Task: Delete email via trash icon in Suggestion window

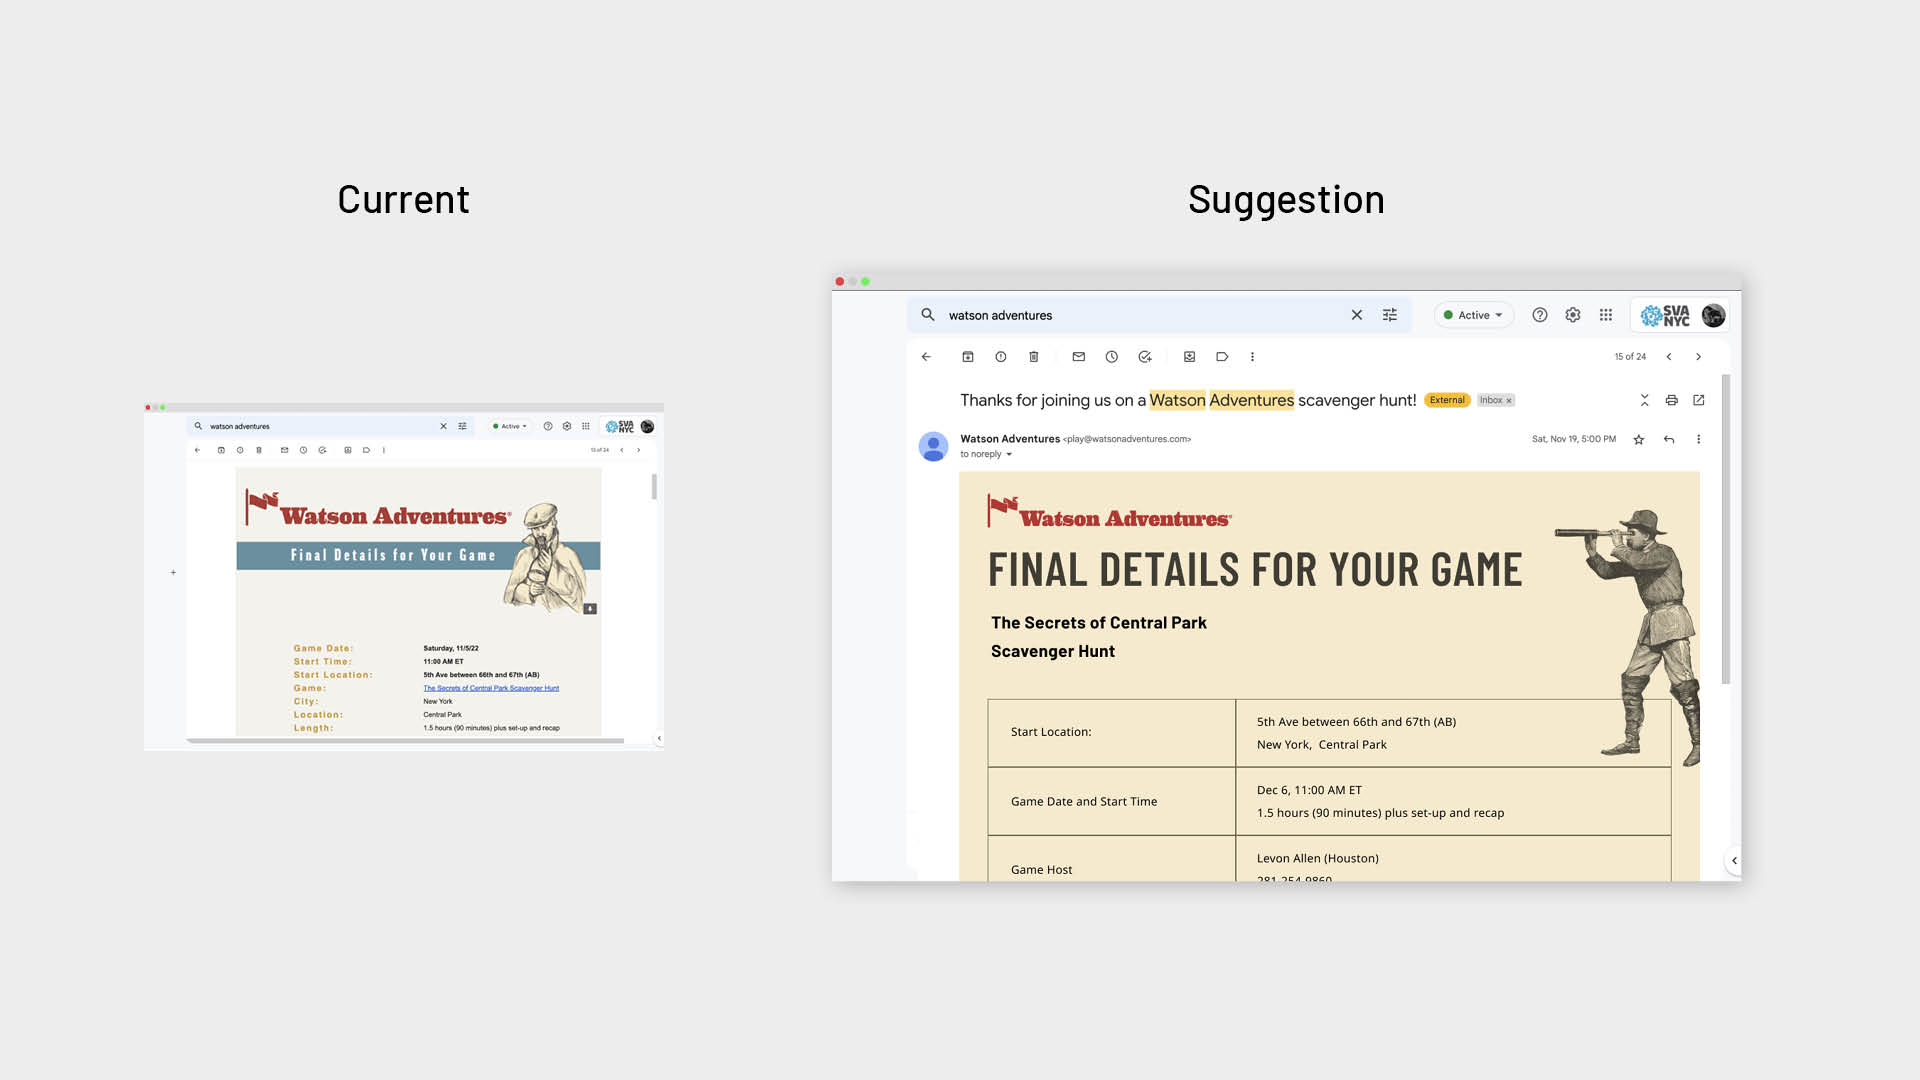Action: pos(1034,357)
